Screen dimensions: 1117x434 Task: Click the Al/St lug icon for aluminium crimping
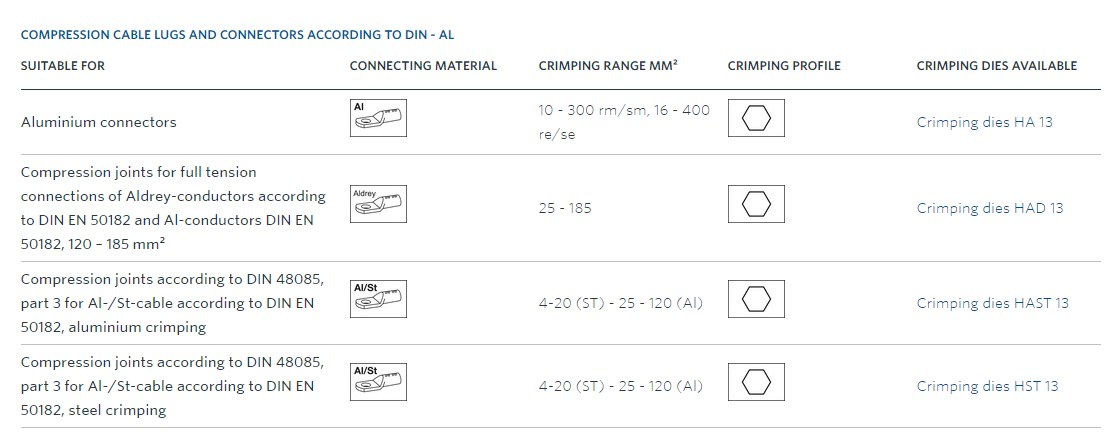(x=379, y=299)
